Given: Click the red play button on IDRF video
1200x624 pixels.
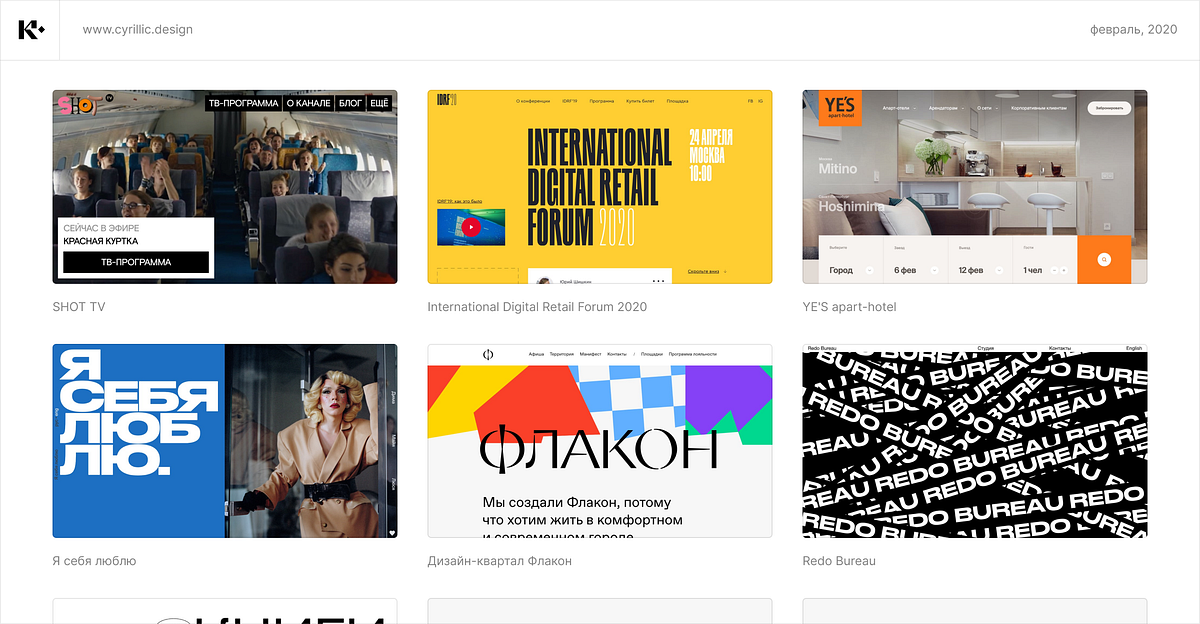Looking at the screenshot, I should pos(471,227).
